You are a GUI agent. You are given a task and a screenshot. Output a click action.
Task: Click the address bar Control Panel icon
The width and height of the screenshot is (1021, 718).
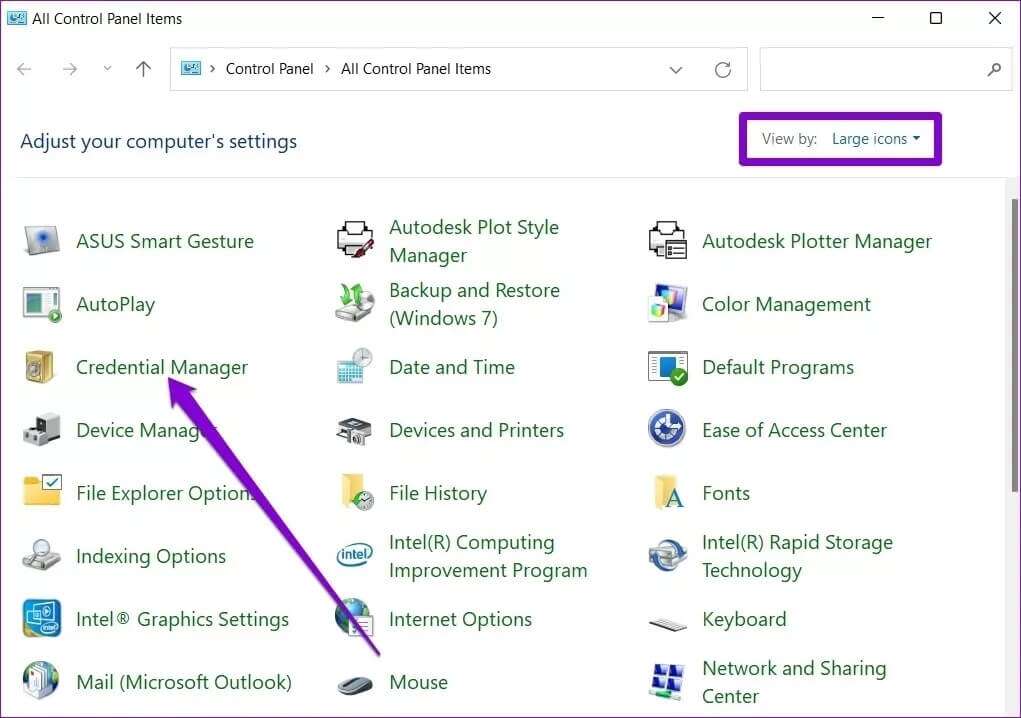point(191,68)
